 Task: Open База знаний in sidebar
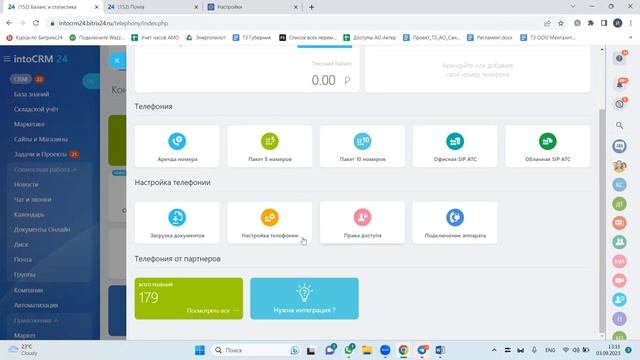point(31,94)
